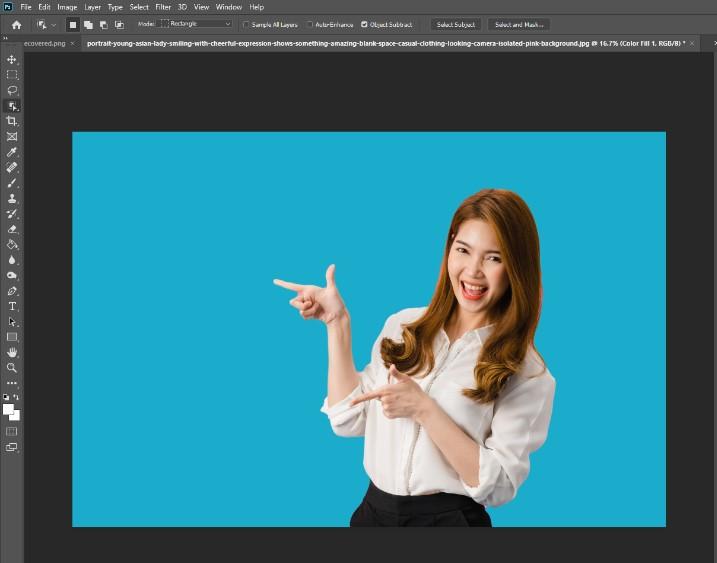This screenshot has width=717, height=563.
Task: Switch to the portrait-young-asian-lady document tab
Action: 385,43
